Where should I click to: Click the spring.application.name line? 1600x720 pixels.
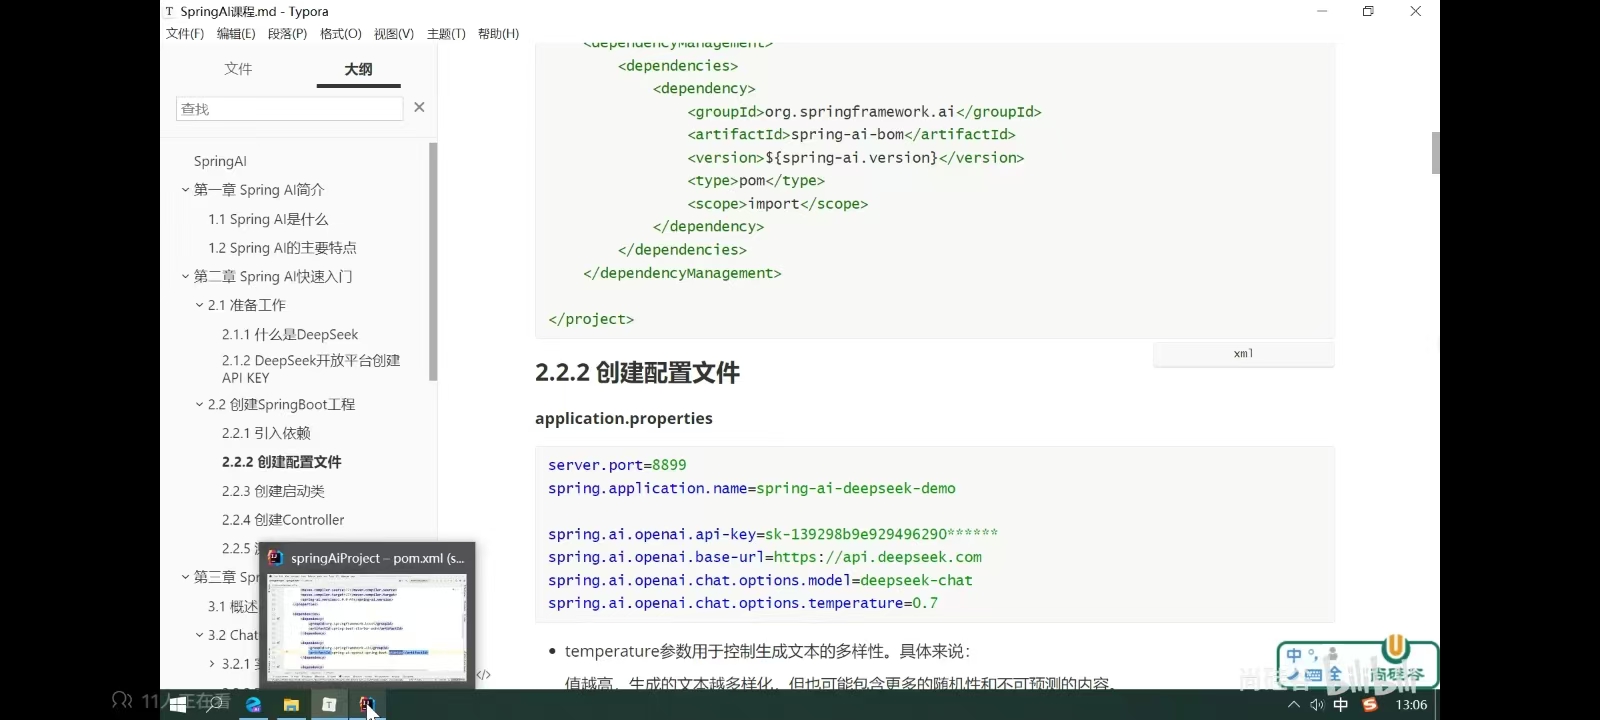click(x=752, y=488)
